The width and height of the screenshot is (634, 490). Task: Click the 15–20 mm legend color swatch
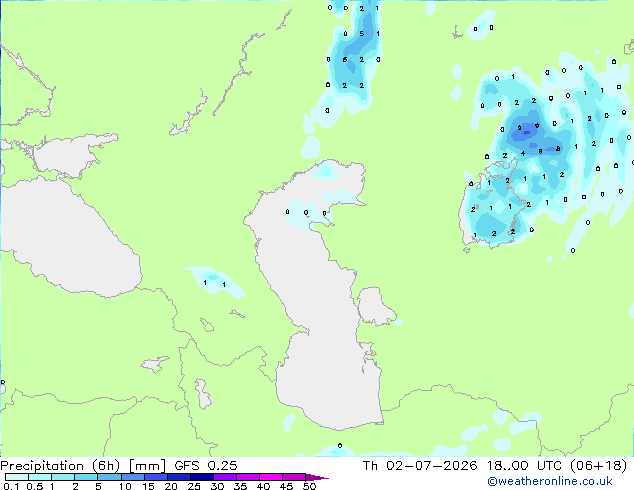point(155,477)
